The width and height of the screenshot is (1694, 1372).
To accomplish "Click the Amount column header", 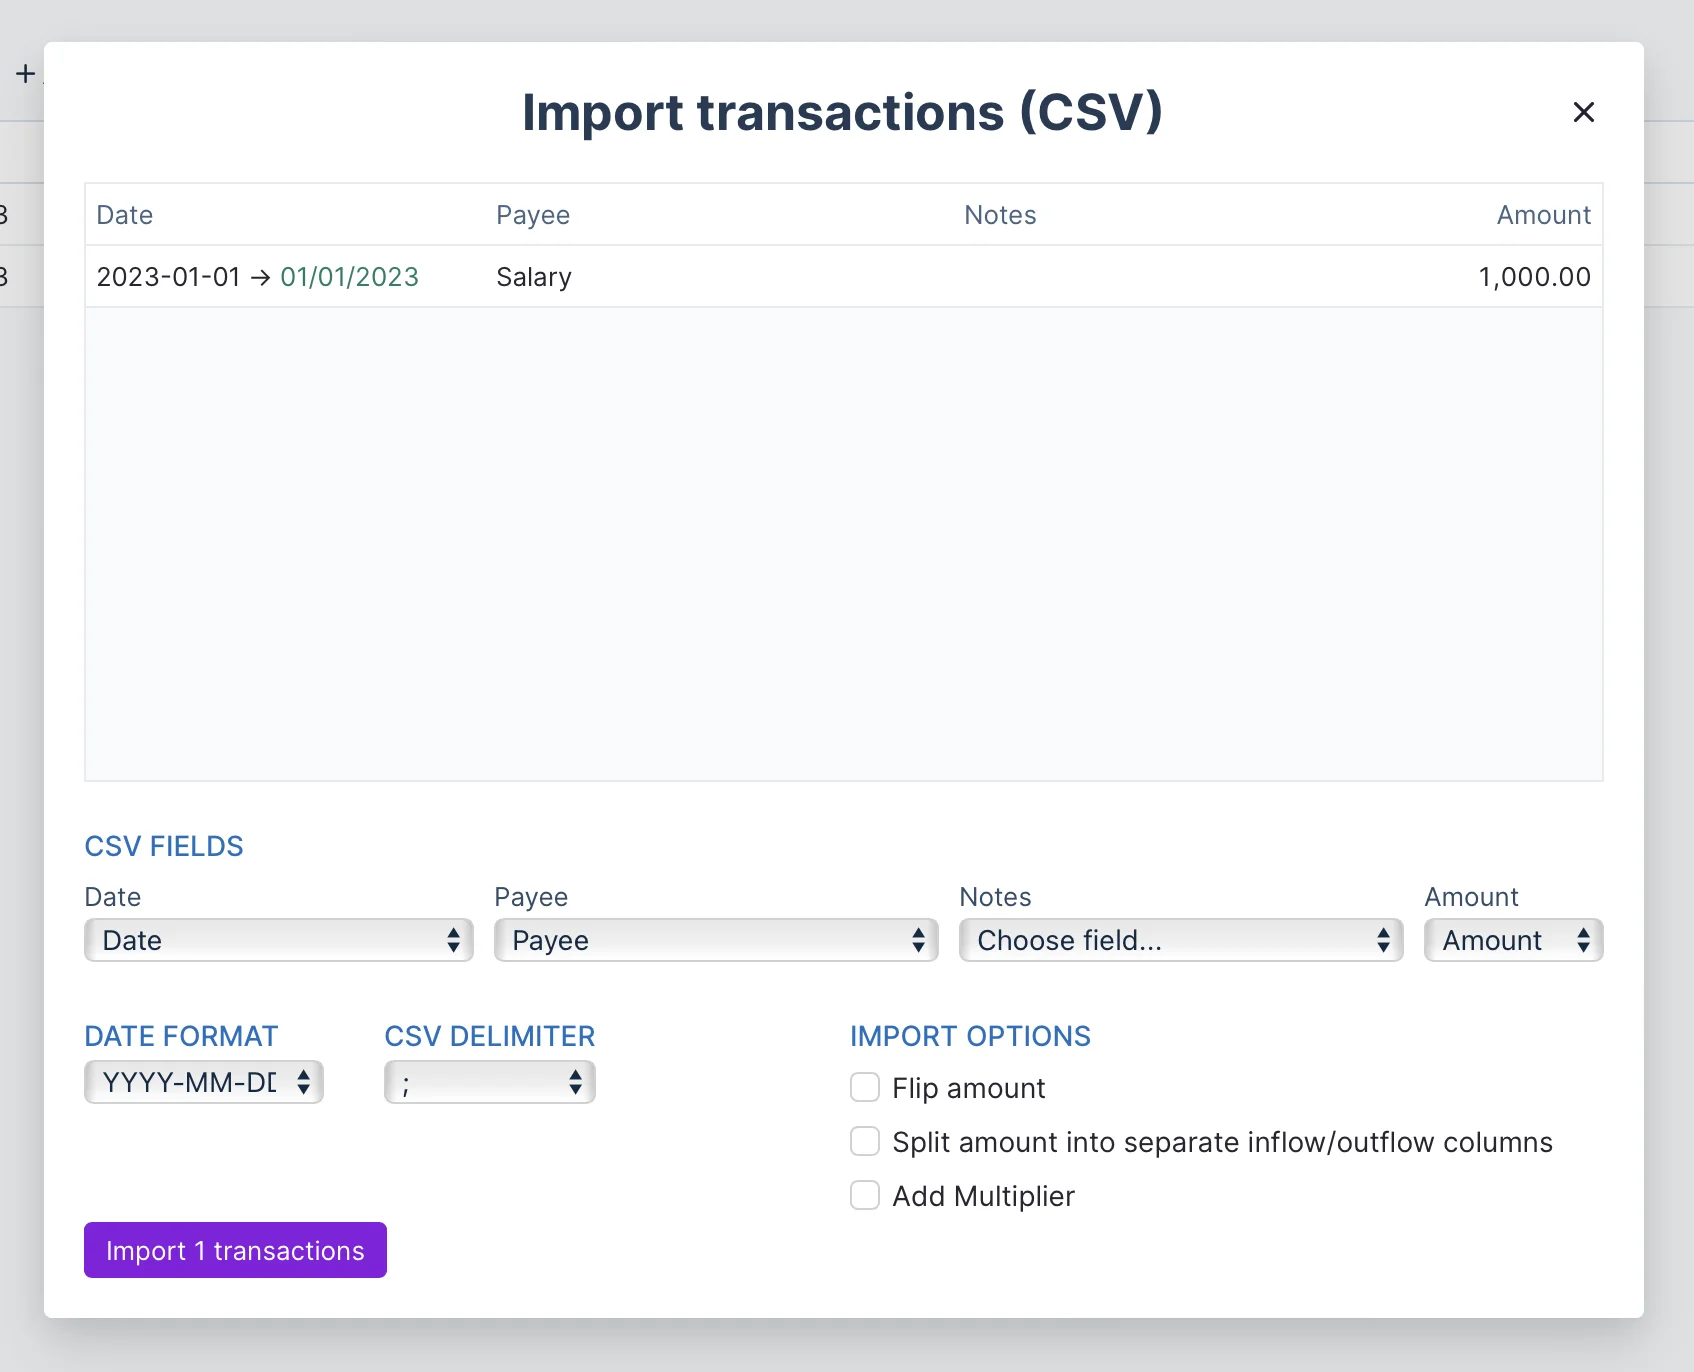I will click(1543, 214).
